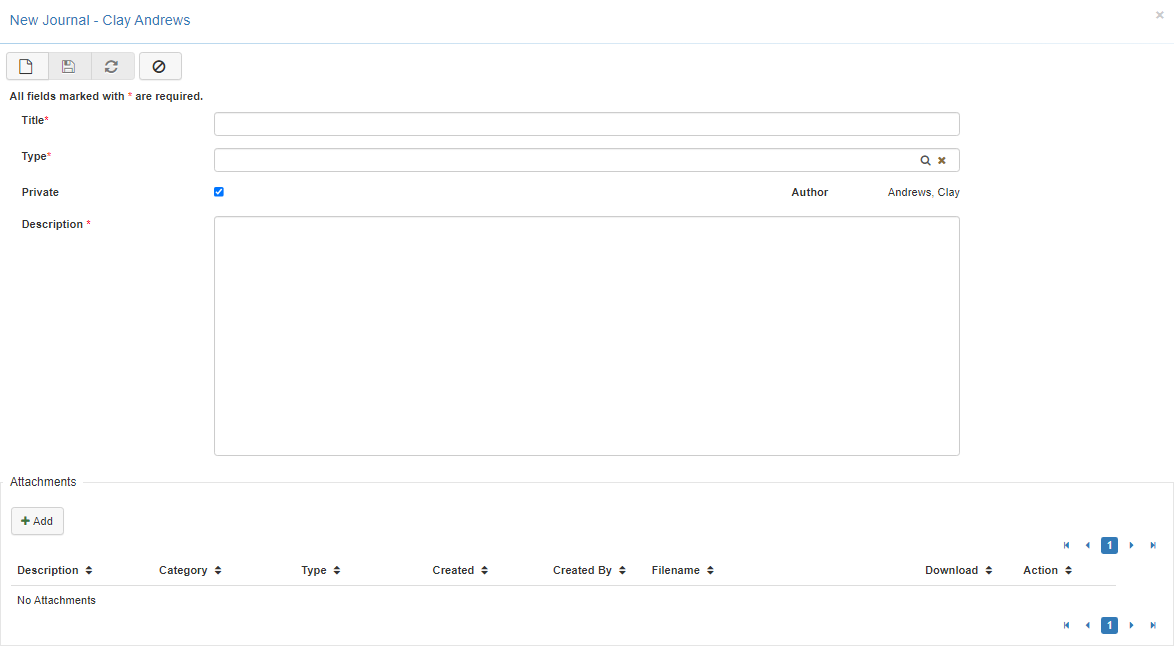Open Type lookup with magnifier icon

pyautogui.click(x=925, y=160)
